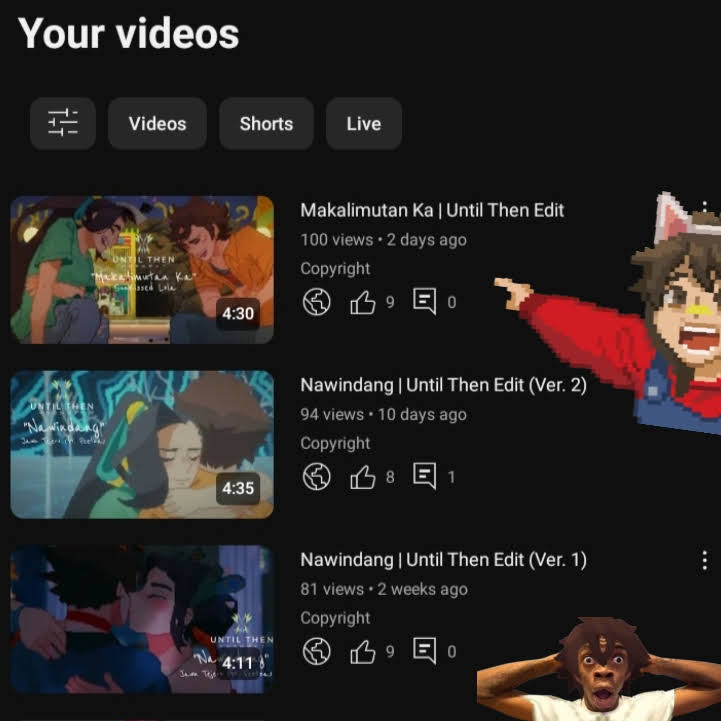Switch to the Live filter tab
This screenshot has height=721, width=721.
click(363, 124)
